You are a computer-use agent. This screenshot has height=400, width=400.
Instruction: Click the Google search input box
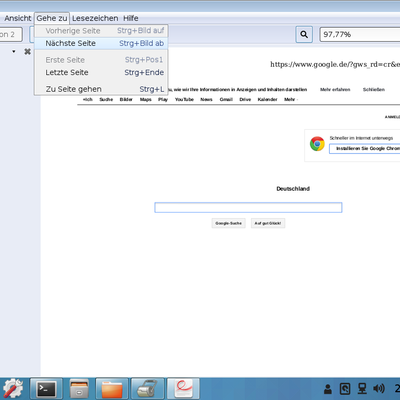coord(248,207)
